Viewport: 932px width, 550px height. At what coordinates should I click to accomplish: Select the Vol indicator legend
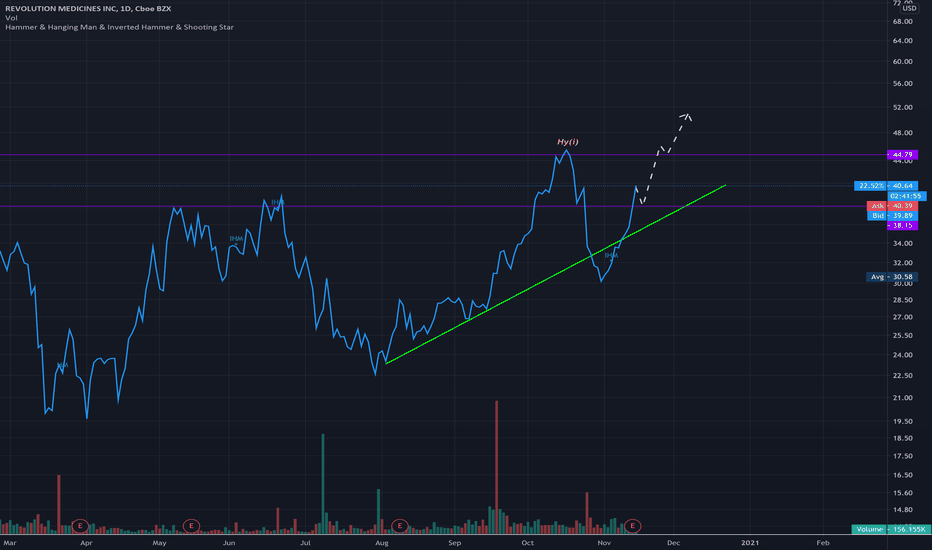coord(11,18)
